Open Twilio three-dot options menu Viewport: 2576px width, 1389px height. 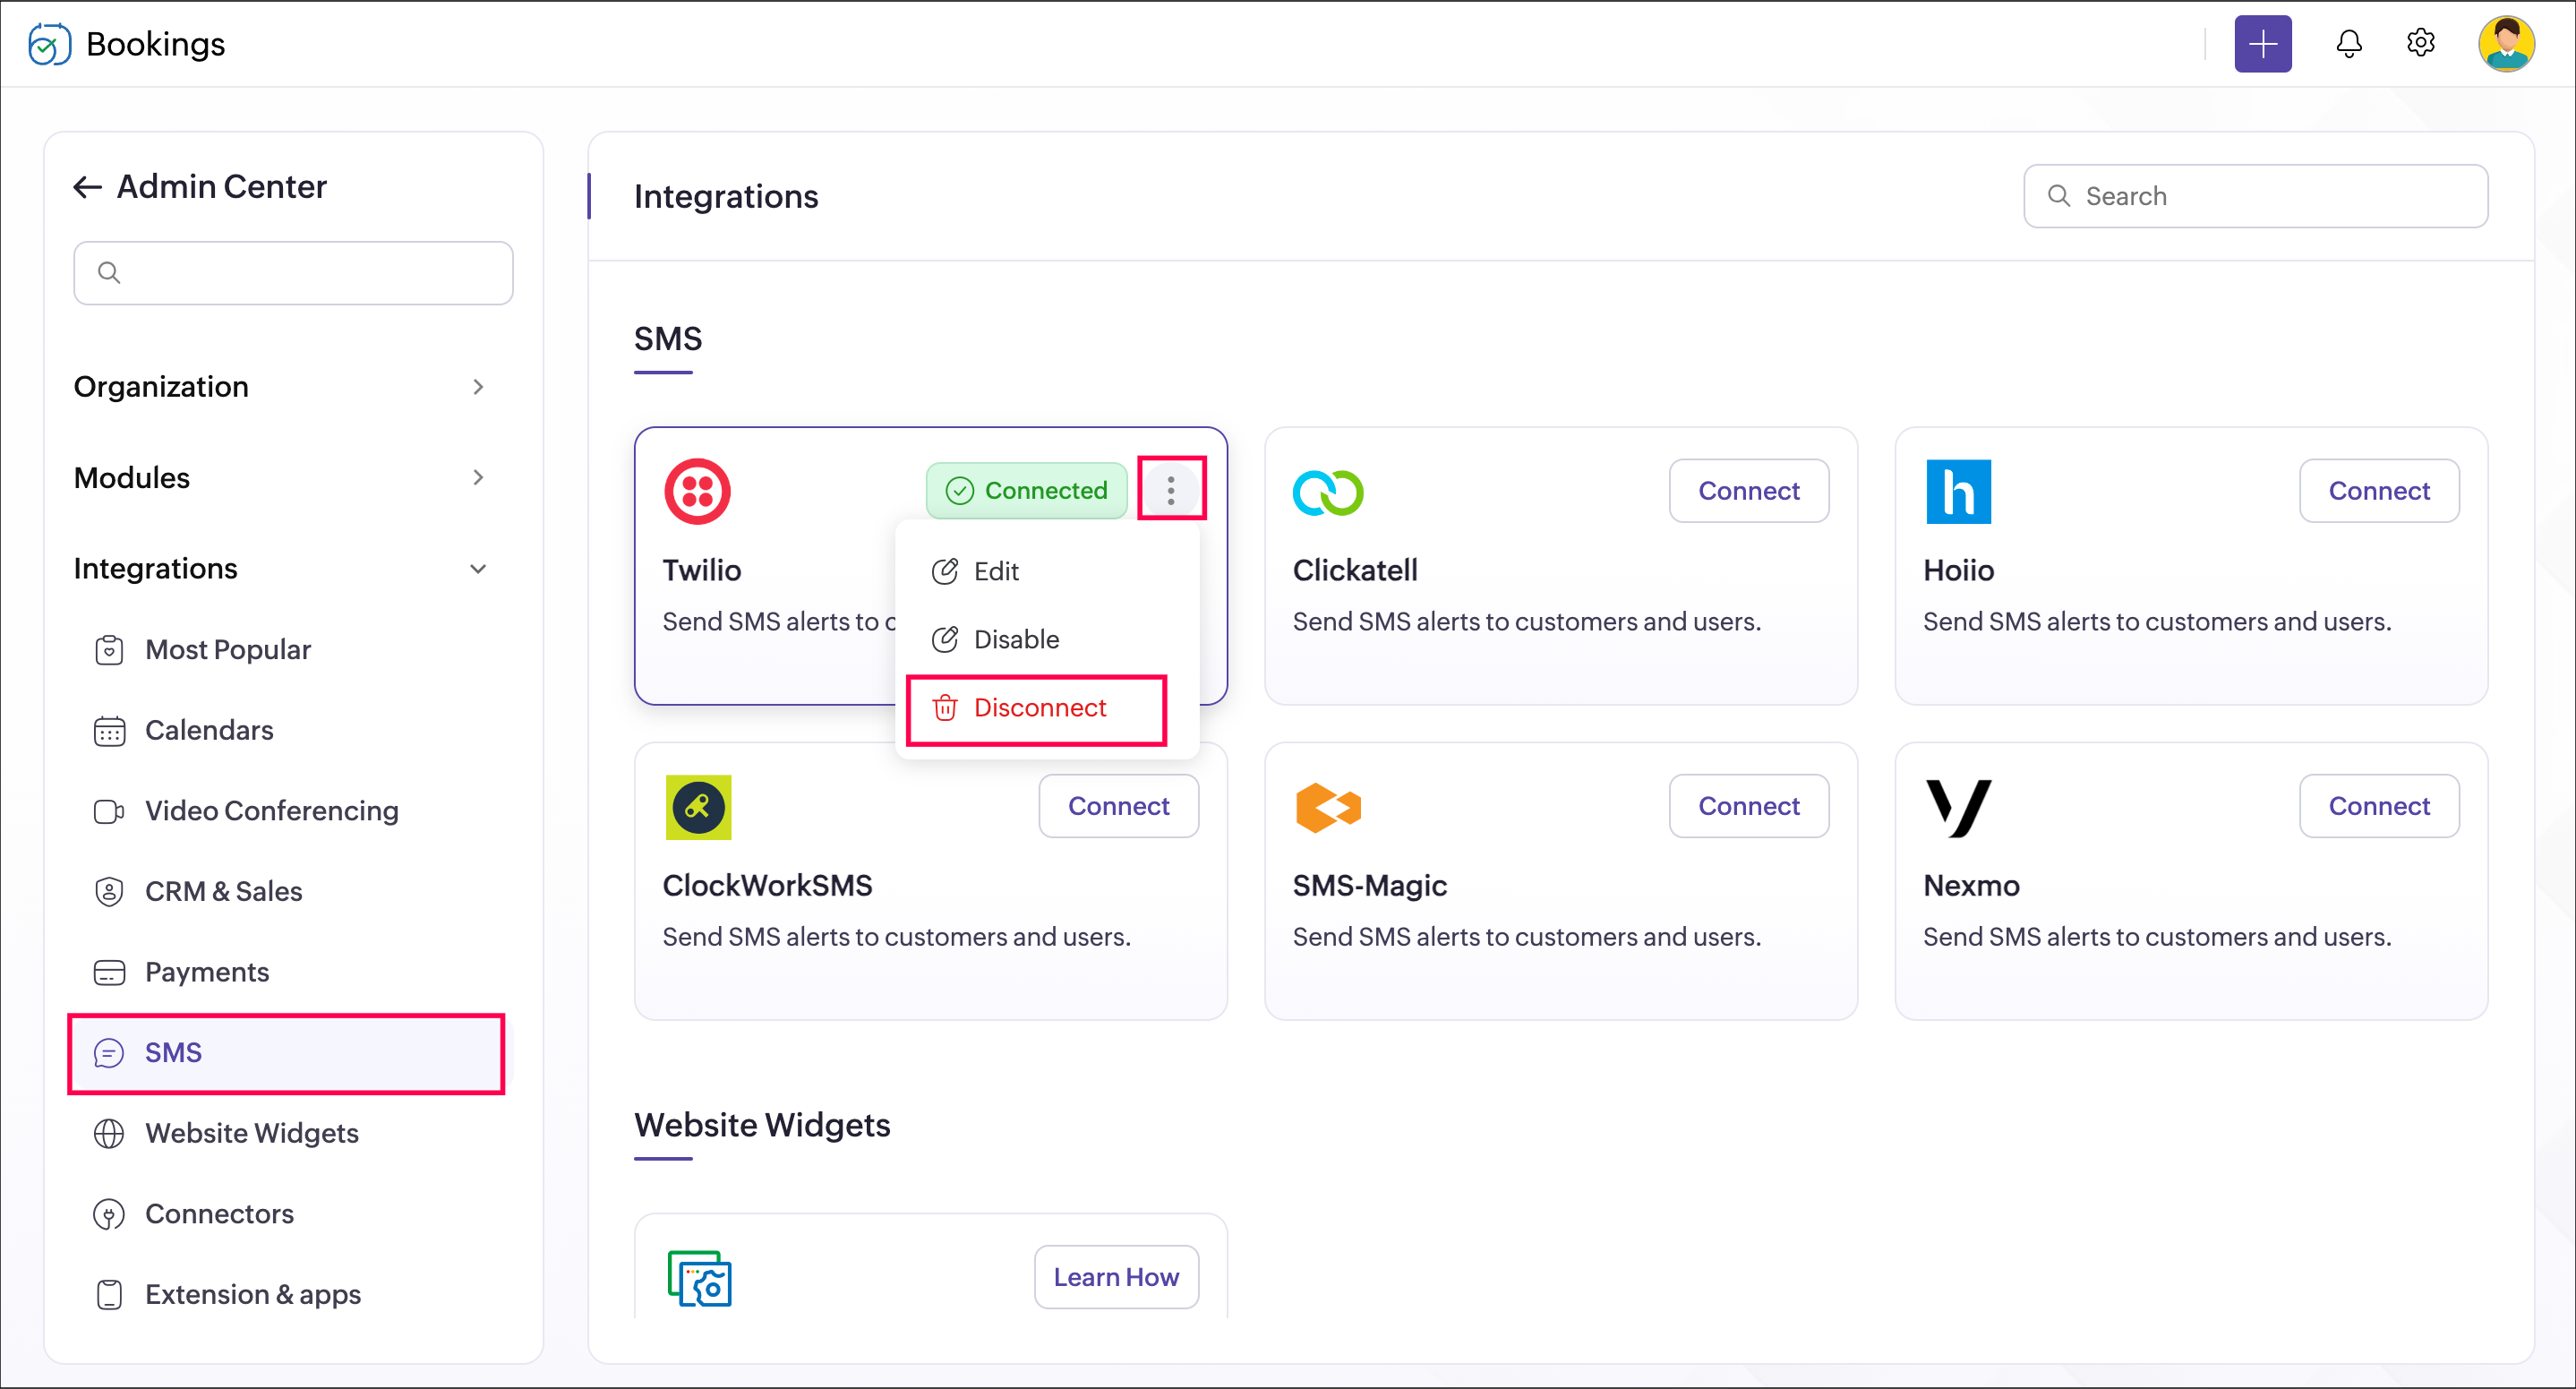pyautogui.click(x=1171, y=490)
